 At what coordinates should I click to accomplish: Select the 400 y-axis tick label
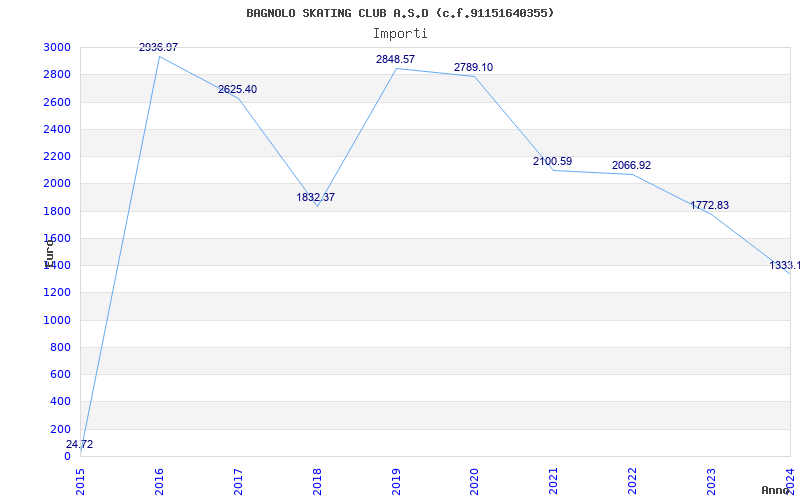click(x=61, y=402)
